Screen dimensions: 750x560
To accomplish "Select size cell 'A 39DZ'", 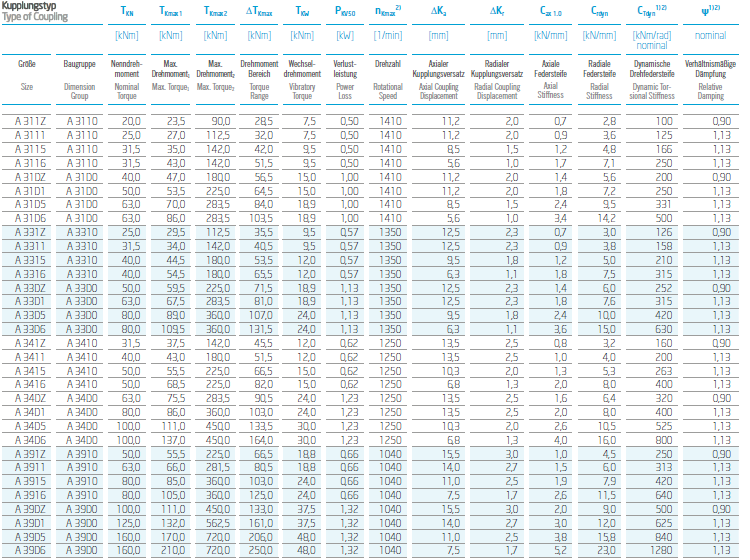I will coord(30,509).
